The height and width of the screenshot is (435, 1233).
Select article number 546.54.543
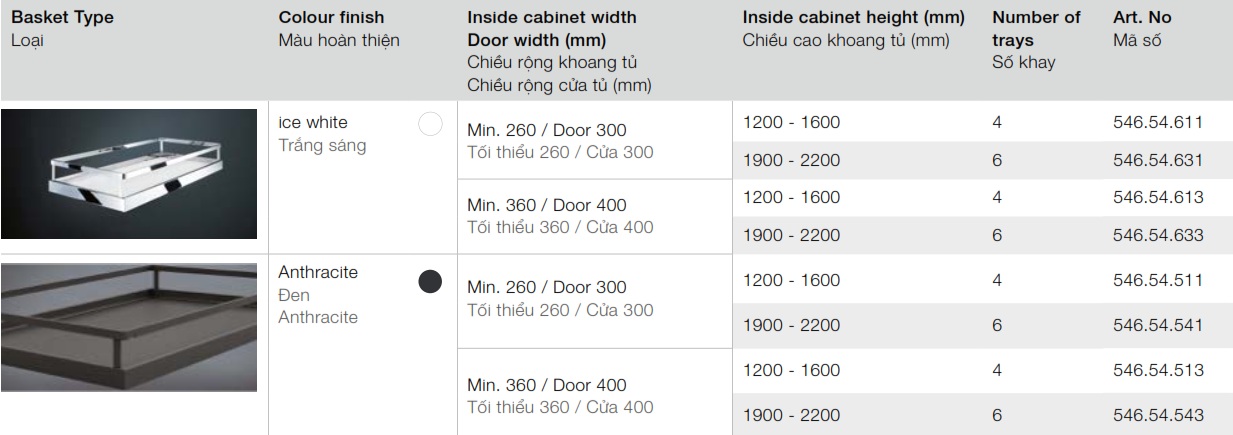(x=1157, y=415)
